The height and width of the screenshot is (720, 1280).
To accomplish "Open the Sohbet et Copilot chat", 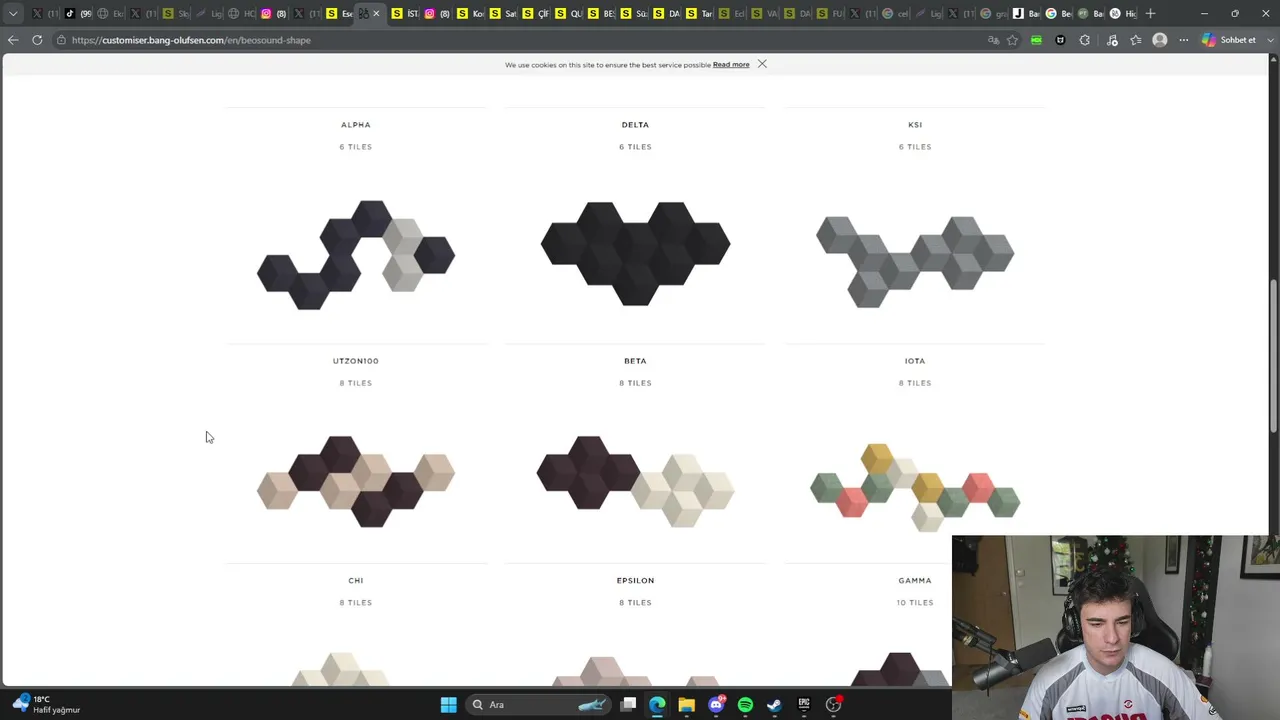I will (x=1229, y=40).
